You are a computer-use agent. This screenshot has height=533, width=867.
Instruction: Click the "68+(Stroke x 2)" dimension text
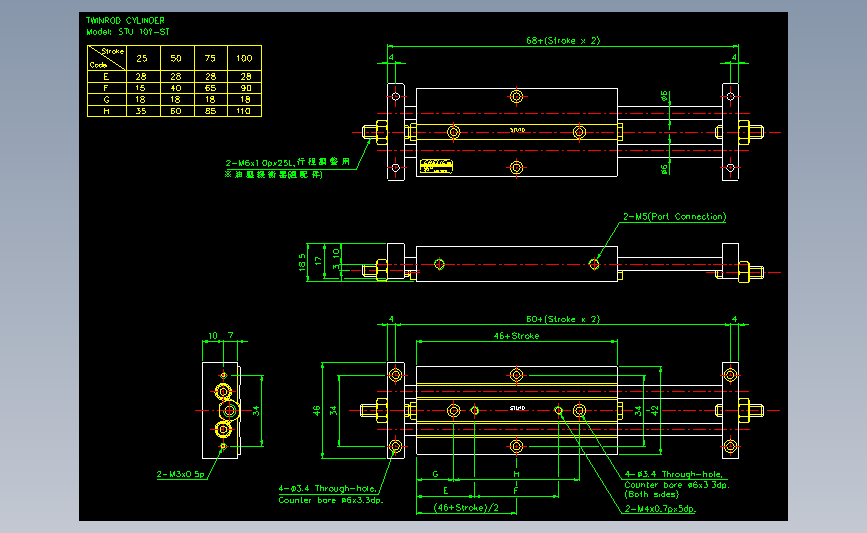click(x=563, y=40)
